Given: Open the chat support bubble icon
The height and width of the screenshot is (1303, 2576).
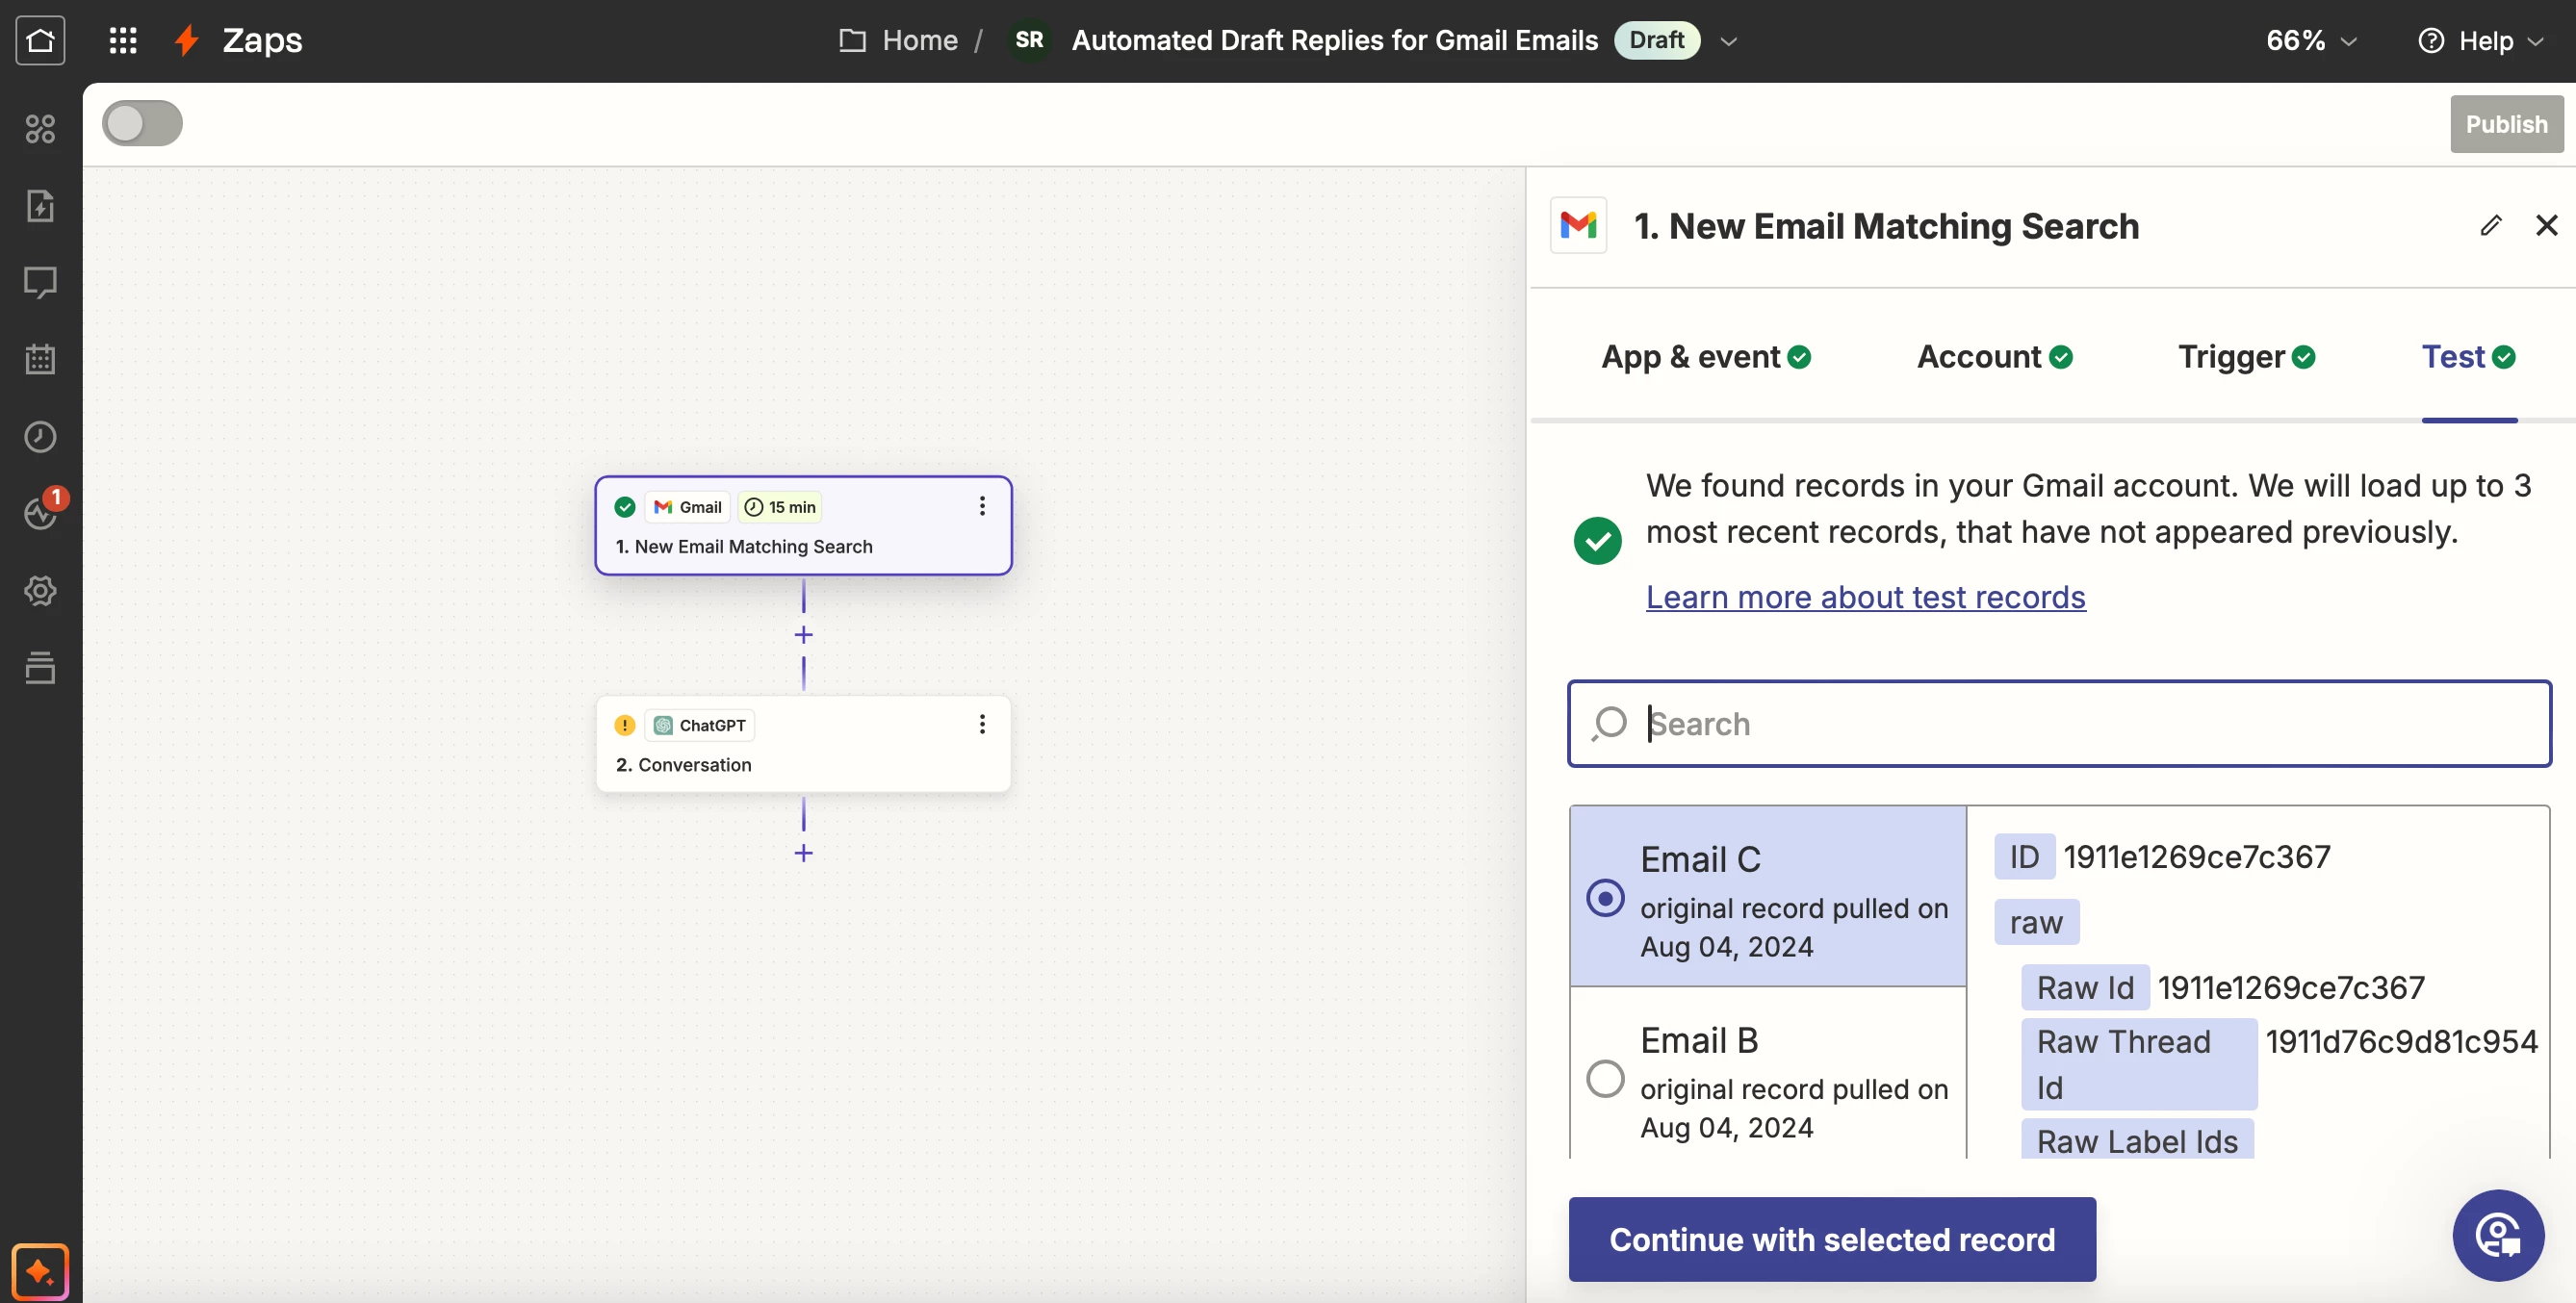Looking at the screenshot, I should point(2497,1235).
